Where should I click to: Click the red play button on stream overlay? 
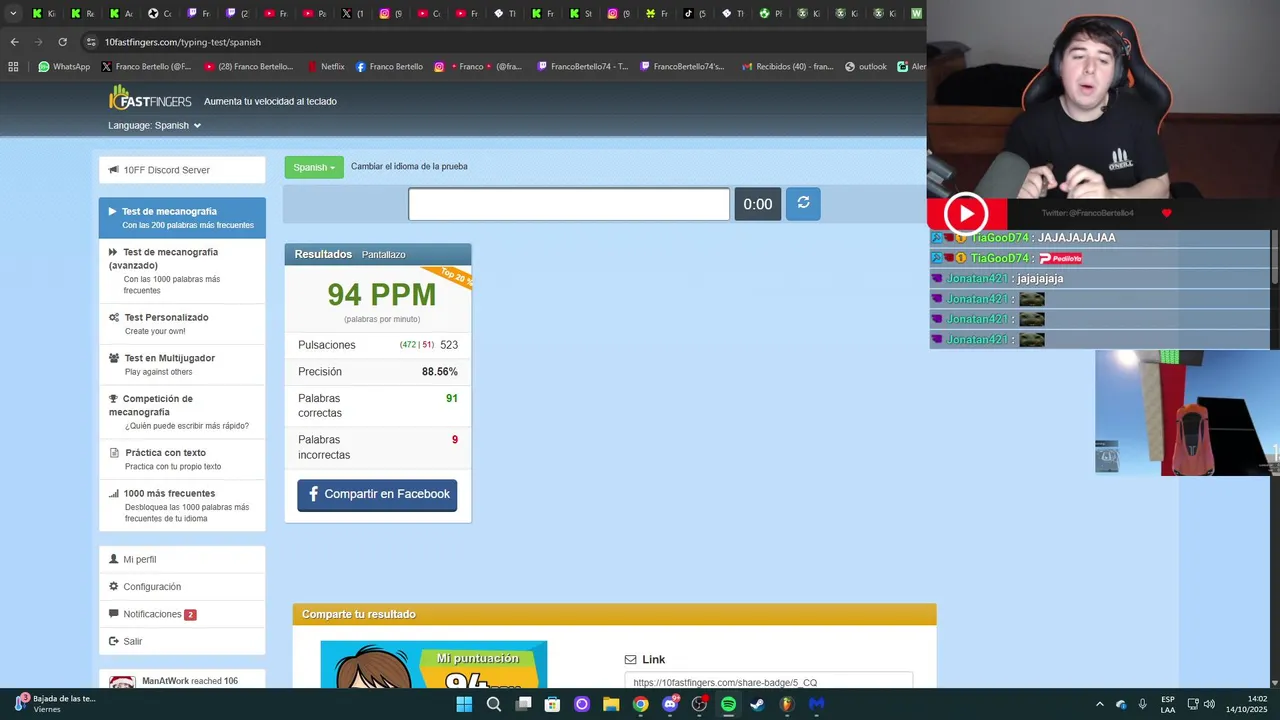click(x=966, y=213)
